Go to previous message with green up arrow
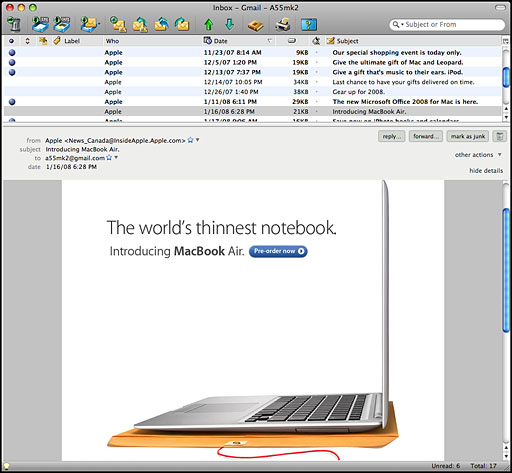 (x=209, y=25)
